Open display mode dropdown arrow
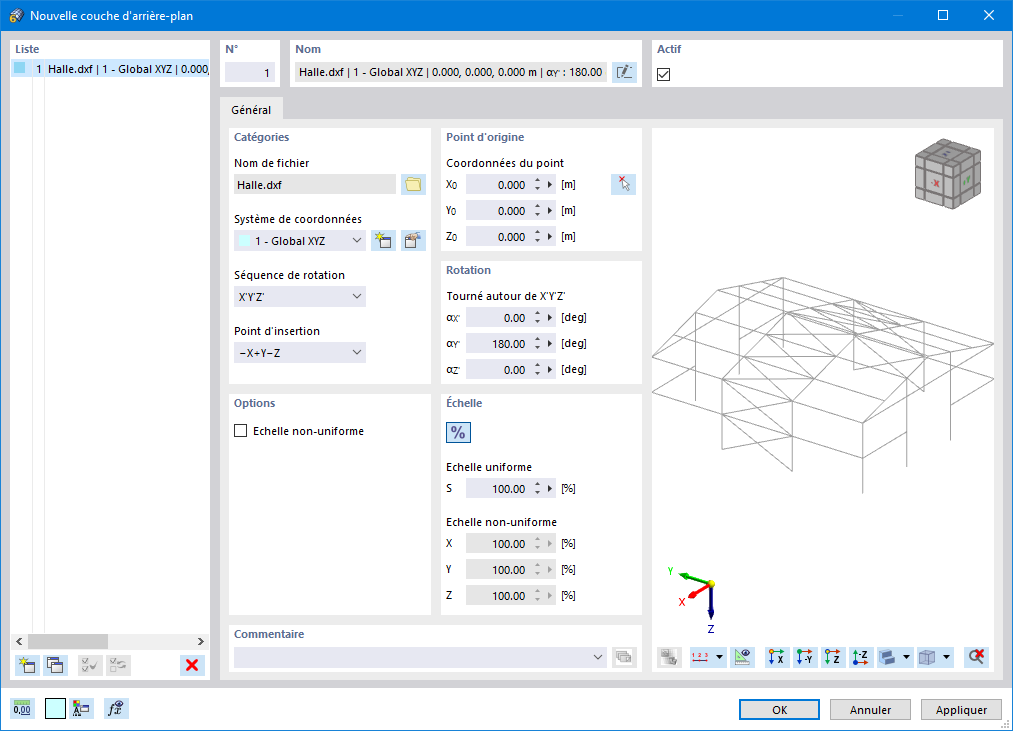 click(x=906, y=657)
